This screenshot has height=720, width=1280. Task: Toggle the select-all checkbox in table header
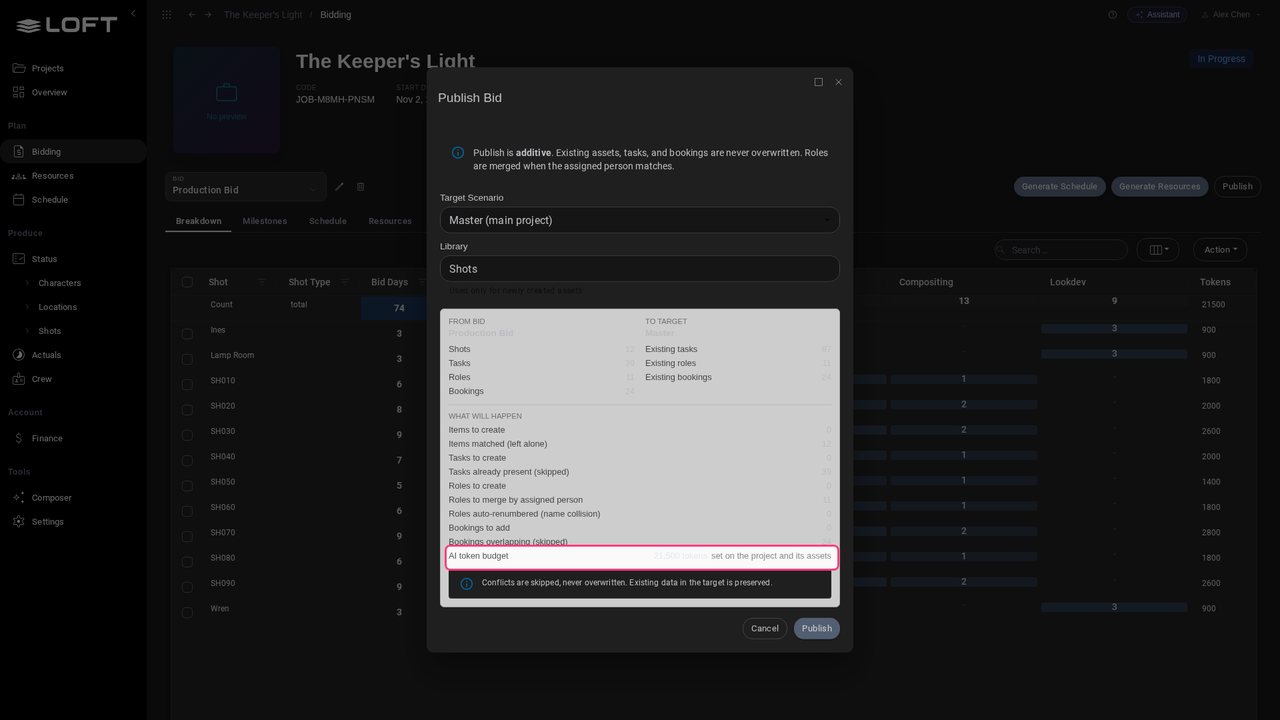pyautogui.click(x=187, y=282)
